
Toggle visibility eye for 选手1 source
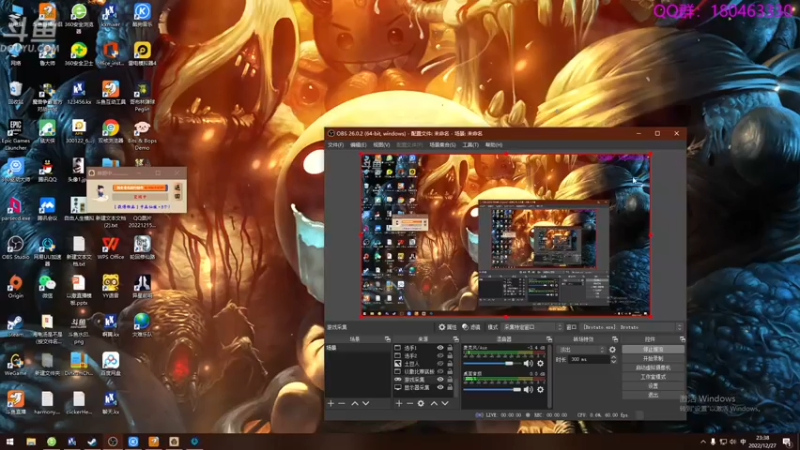[440, 348]
